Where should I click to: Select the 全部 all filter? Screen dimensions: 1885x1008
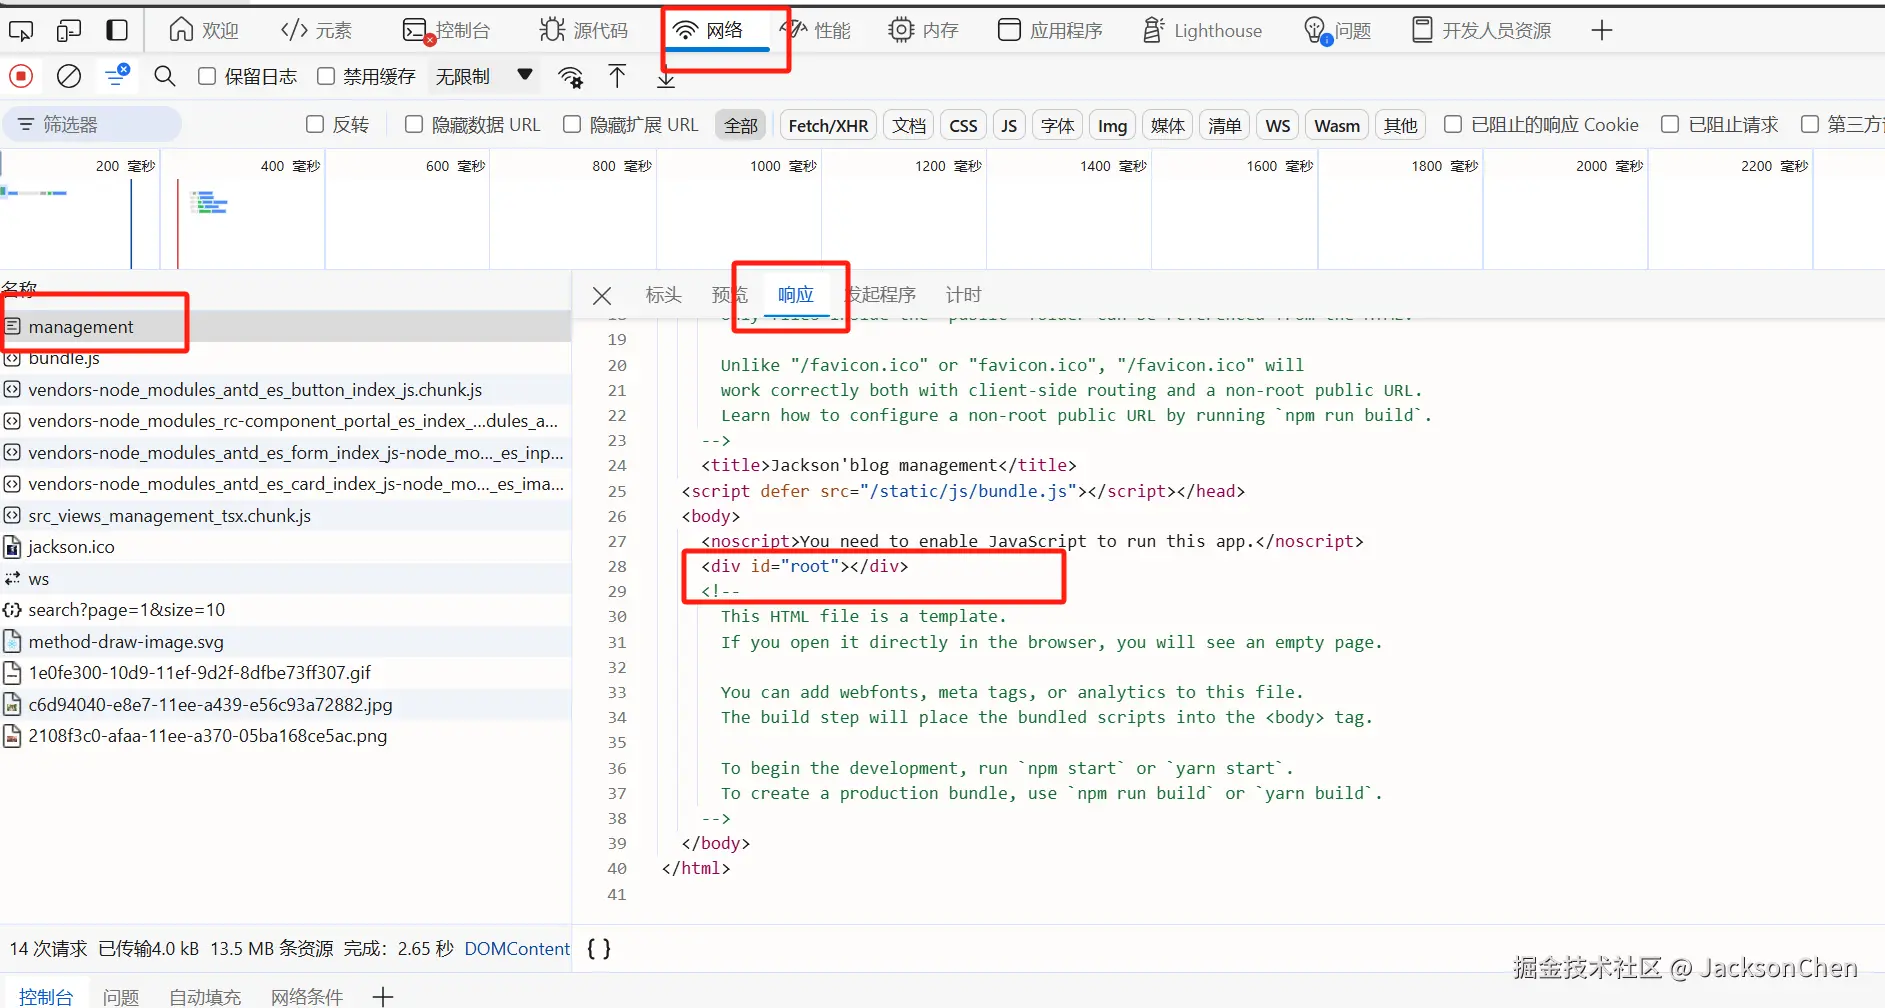coord(741,125)
